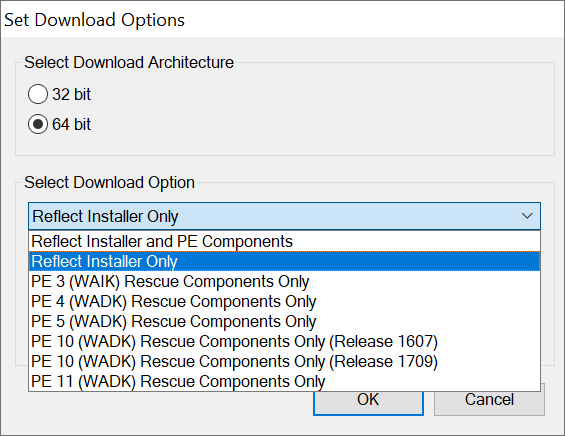Select PE 11 (WADK) Rescue Components Only
The width and height of the screenshot is (565, 436).
point(284,381)
